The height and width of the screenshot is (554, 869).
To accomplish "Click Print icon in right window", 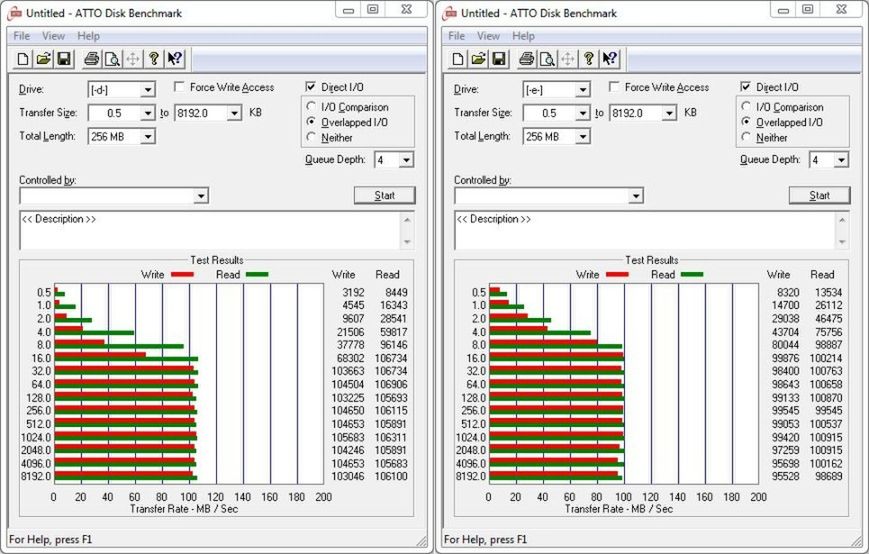I will [526, 59].
